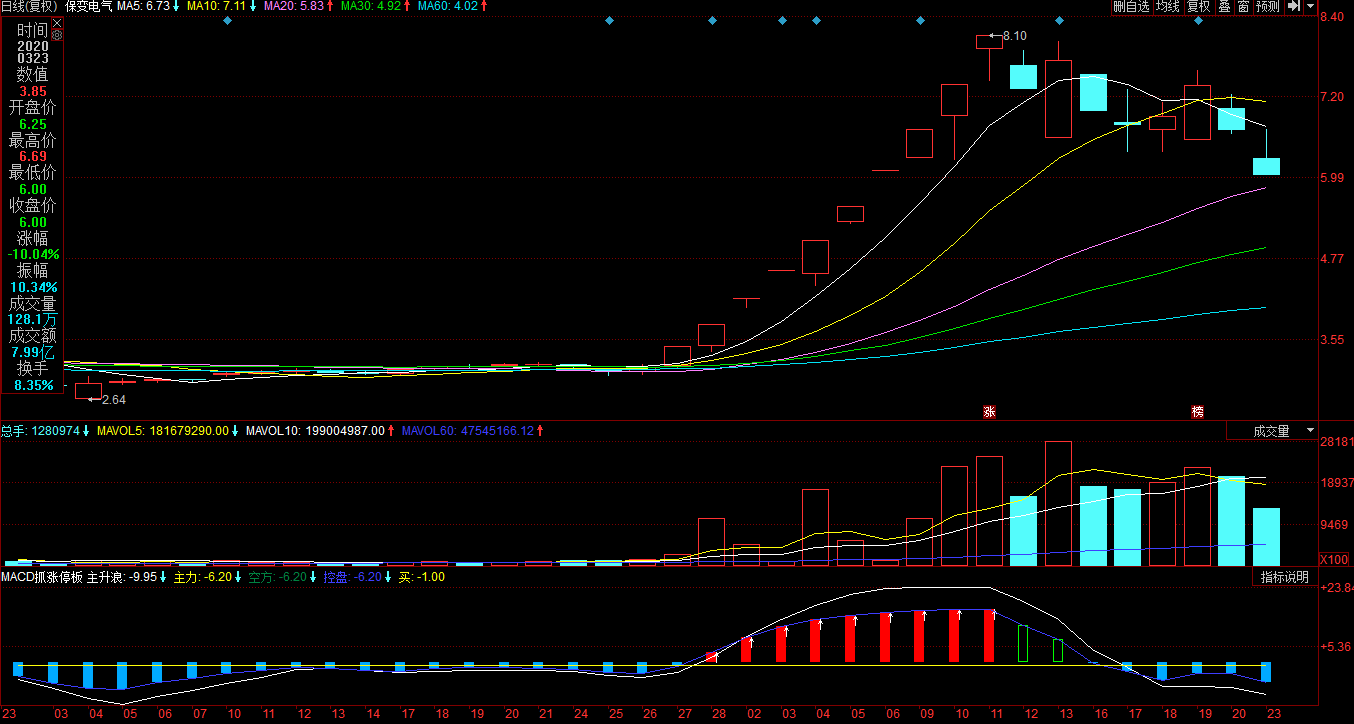Toggle the 叠 overlay button
Viewport: 1354px width, 724px height.
coord(1224,6)
